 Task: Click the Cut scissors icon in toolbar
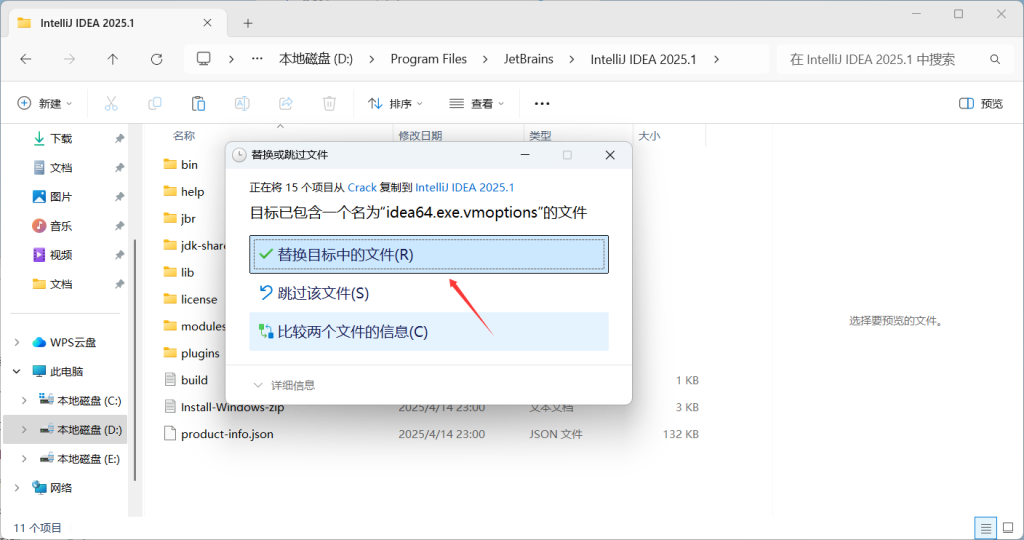(111, 103)
